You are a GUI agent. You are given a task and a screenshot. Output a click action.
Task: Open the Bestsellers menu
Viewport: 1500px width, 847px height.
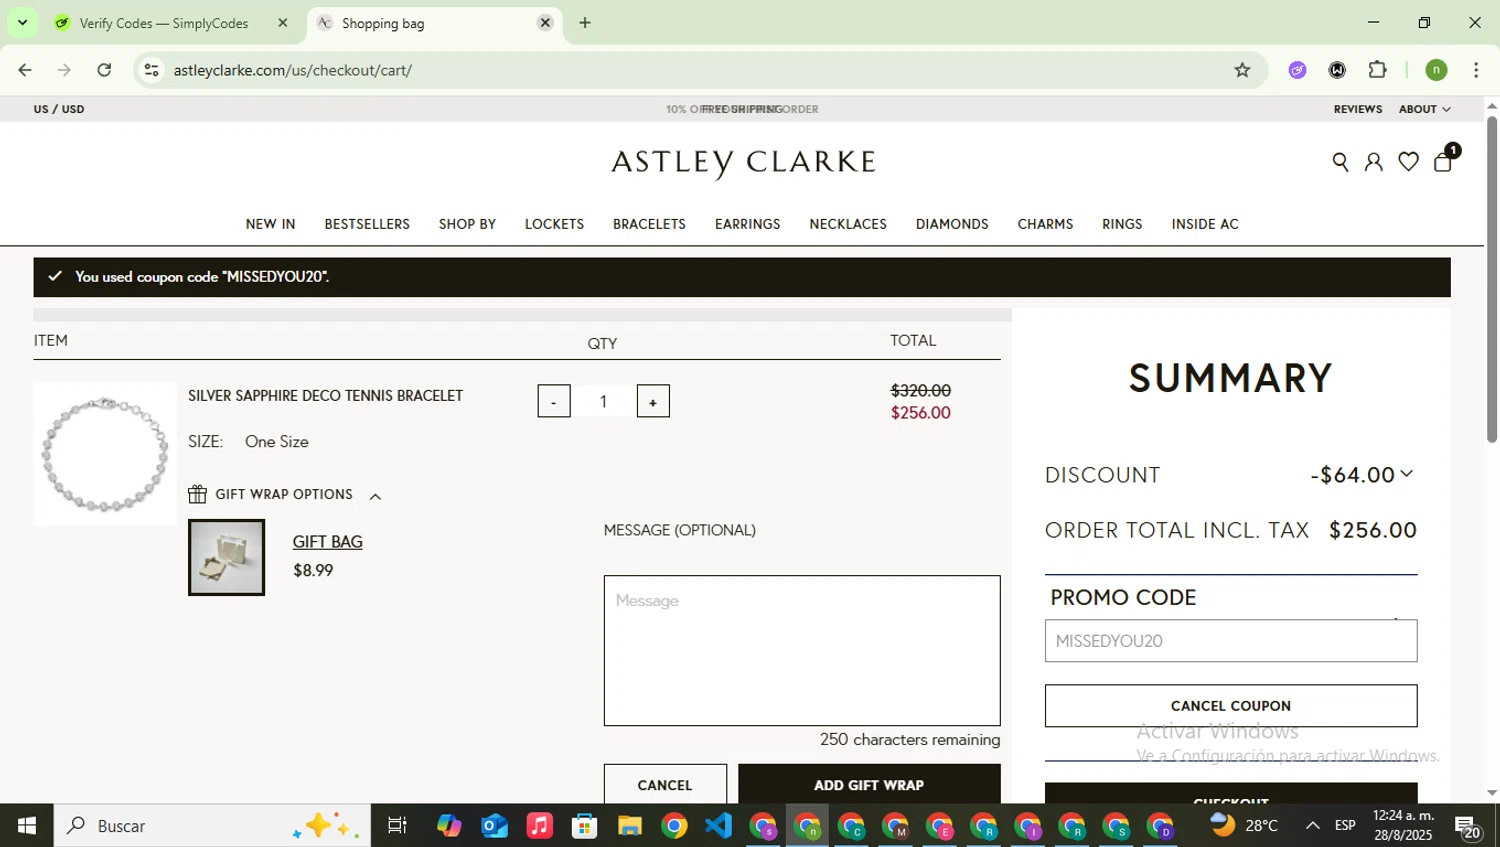pos(367,224)
